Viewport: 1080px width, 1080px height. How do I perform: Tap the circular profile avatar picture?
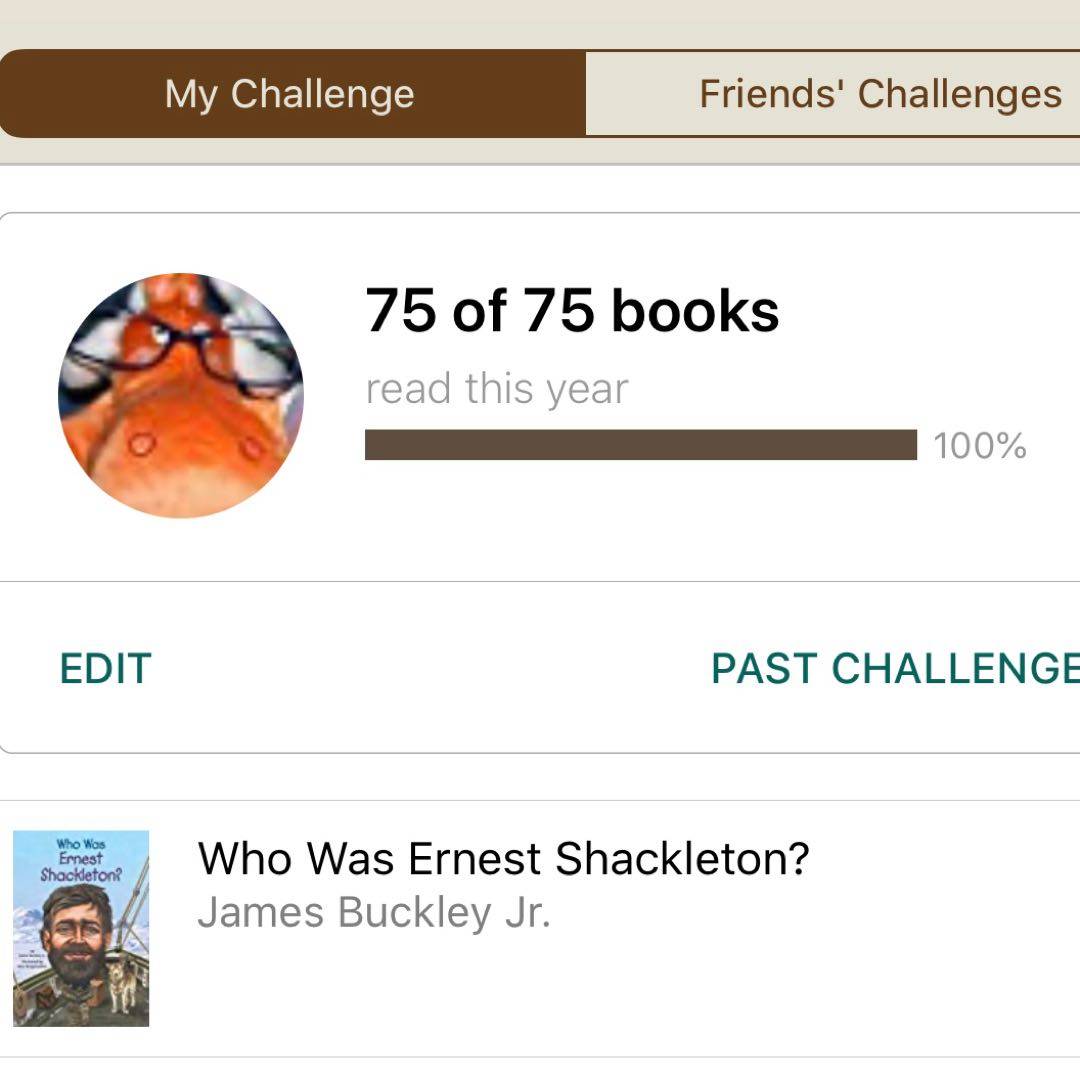181,395
